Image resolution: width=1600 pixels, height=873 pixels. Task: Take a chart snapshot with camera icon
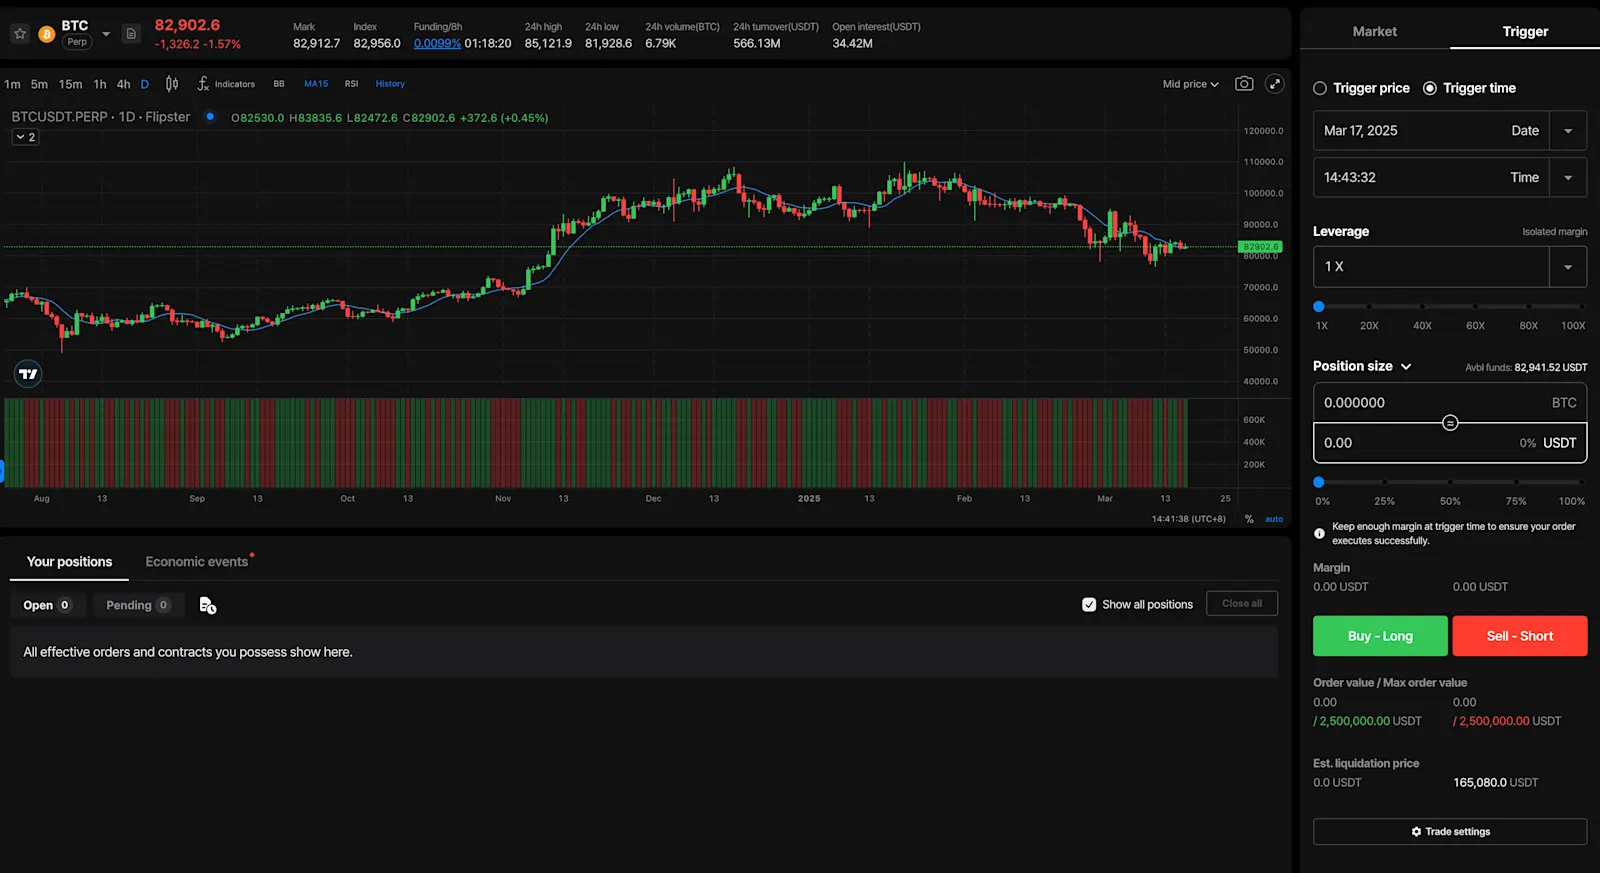(x=1244, y=84)
